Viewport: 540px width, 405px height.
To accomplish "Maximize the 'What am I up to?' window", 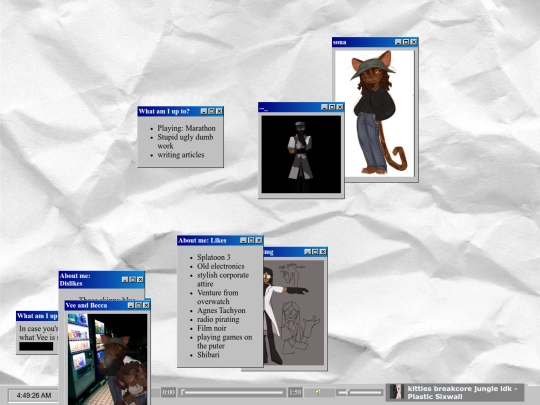I will pyautogui.click(x=211, y=111).
